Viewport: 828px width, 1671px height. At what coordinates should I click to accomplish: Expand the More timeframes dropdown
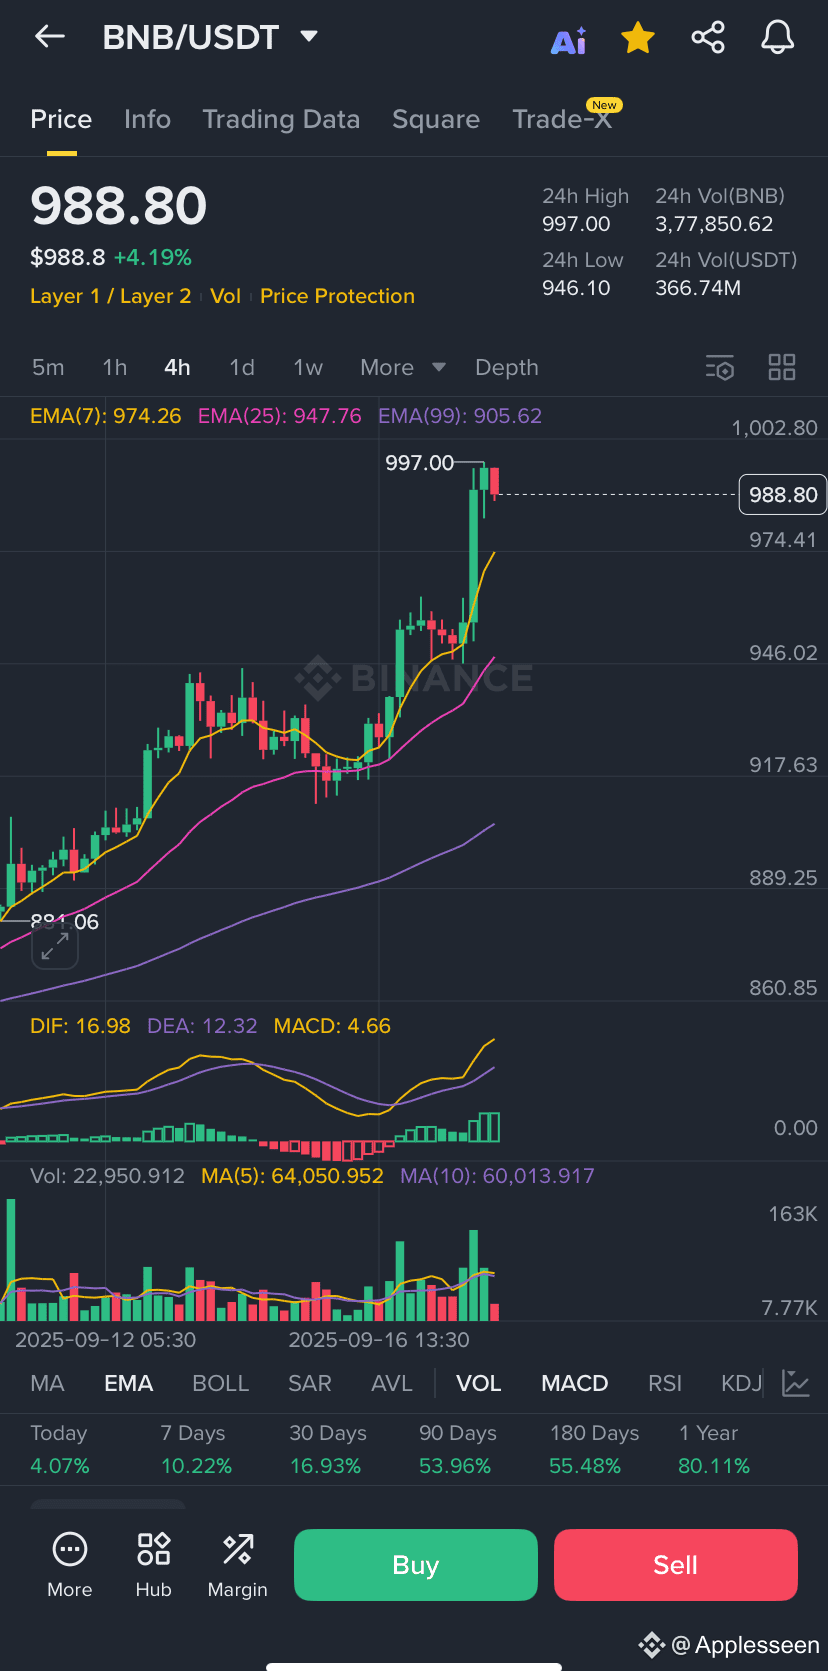(x=403, y=368)
